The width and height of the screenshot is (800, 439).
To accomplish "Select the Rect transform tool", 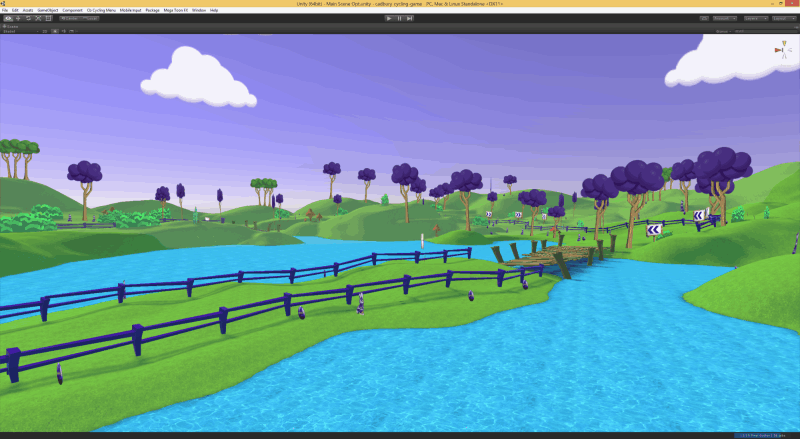I will (x=47, y=18).
